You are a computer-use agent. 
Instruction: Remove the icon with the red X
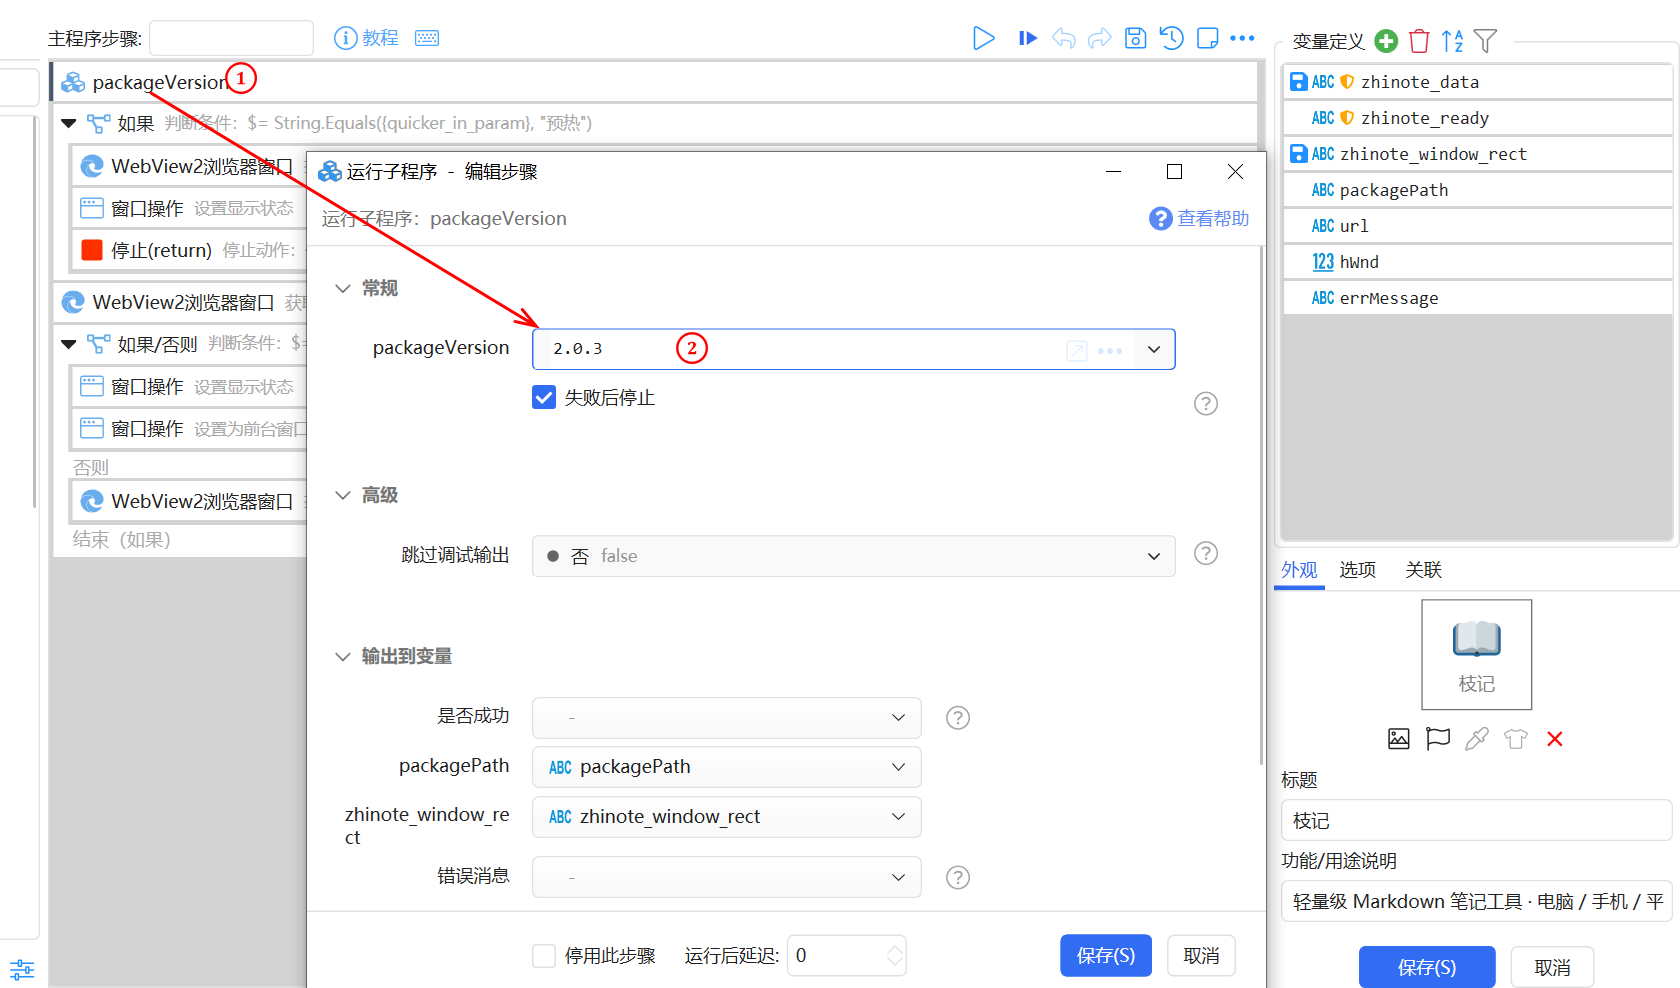[1555, 739]
